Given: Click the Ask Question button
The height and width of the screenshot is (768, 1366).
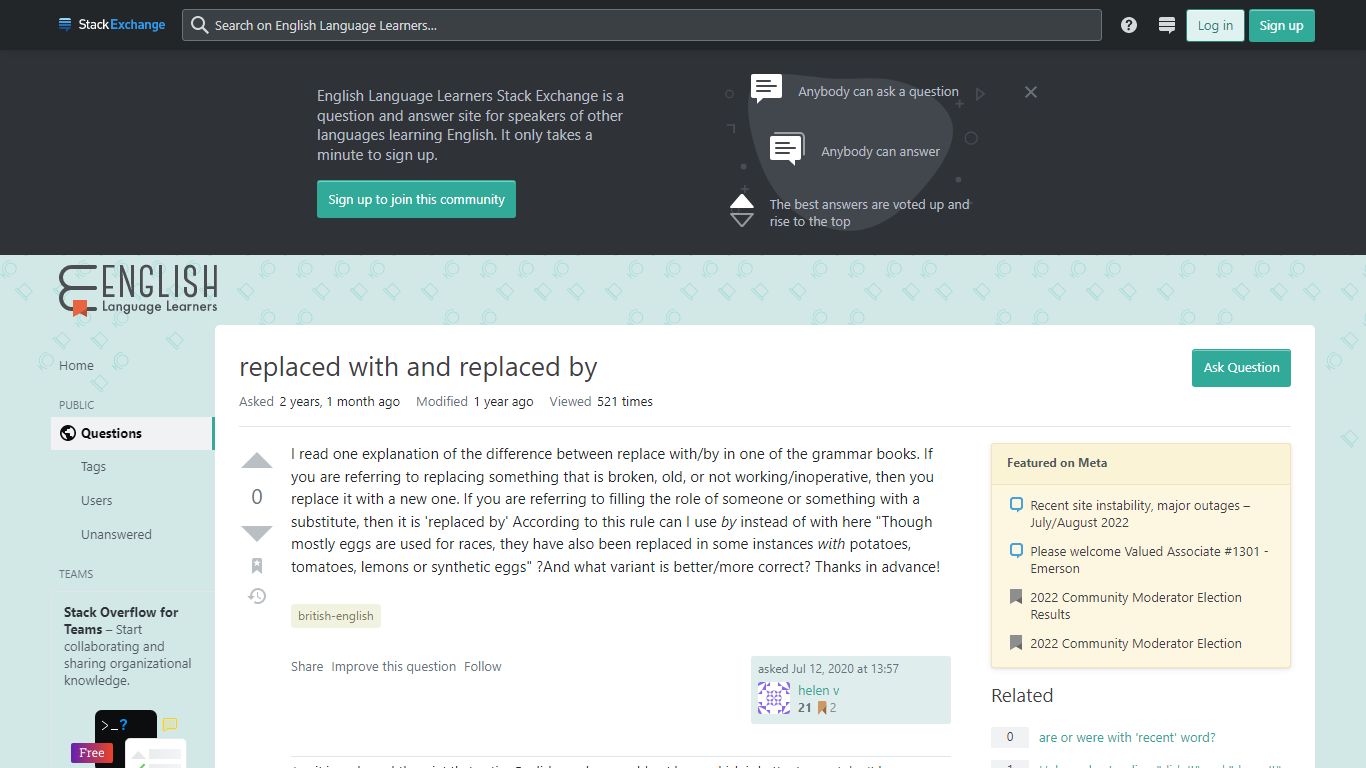Looking at the screenshot, I should pos(1241,367).
